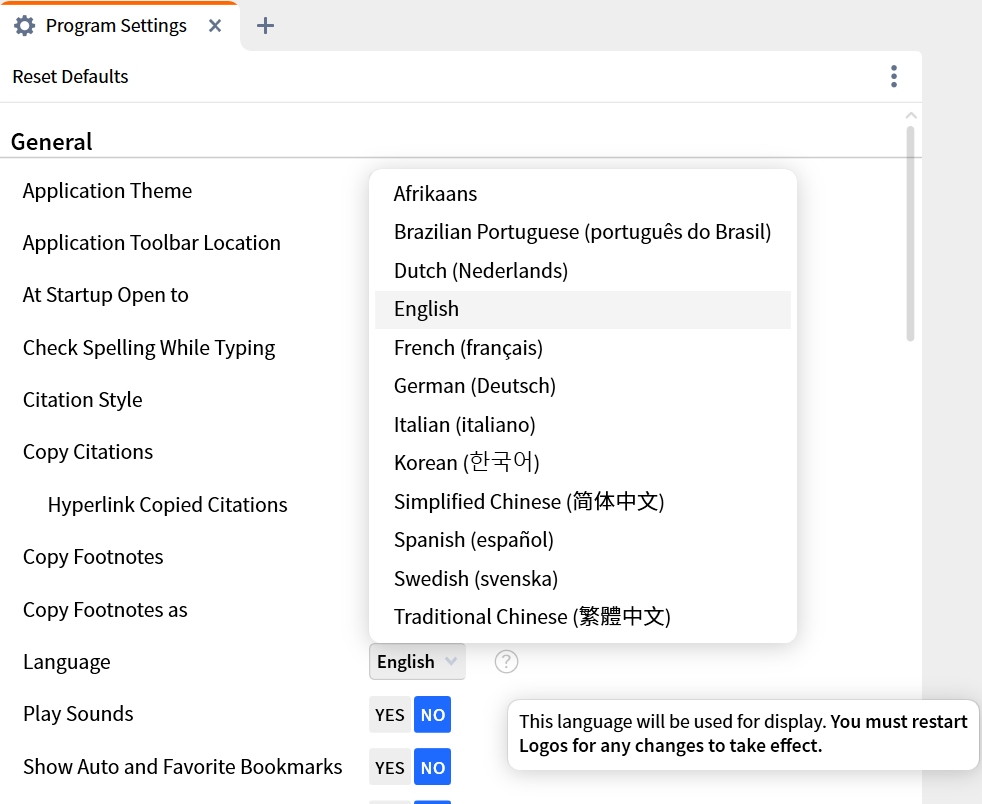The height and width of the screenshot is (804, 982).
Task: Click the Language setting label
Action: pyautogui.click(x=66, y=662)
